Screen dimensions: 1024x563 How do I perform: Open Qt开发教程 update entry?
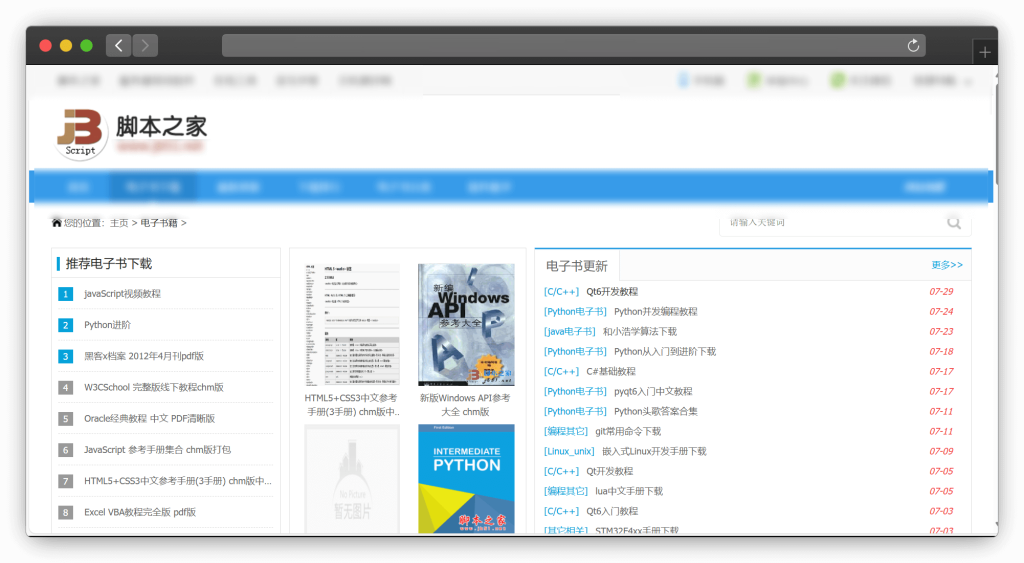[609, 471]
